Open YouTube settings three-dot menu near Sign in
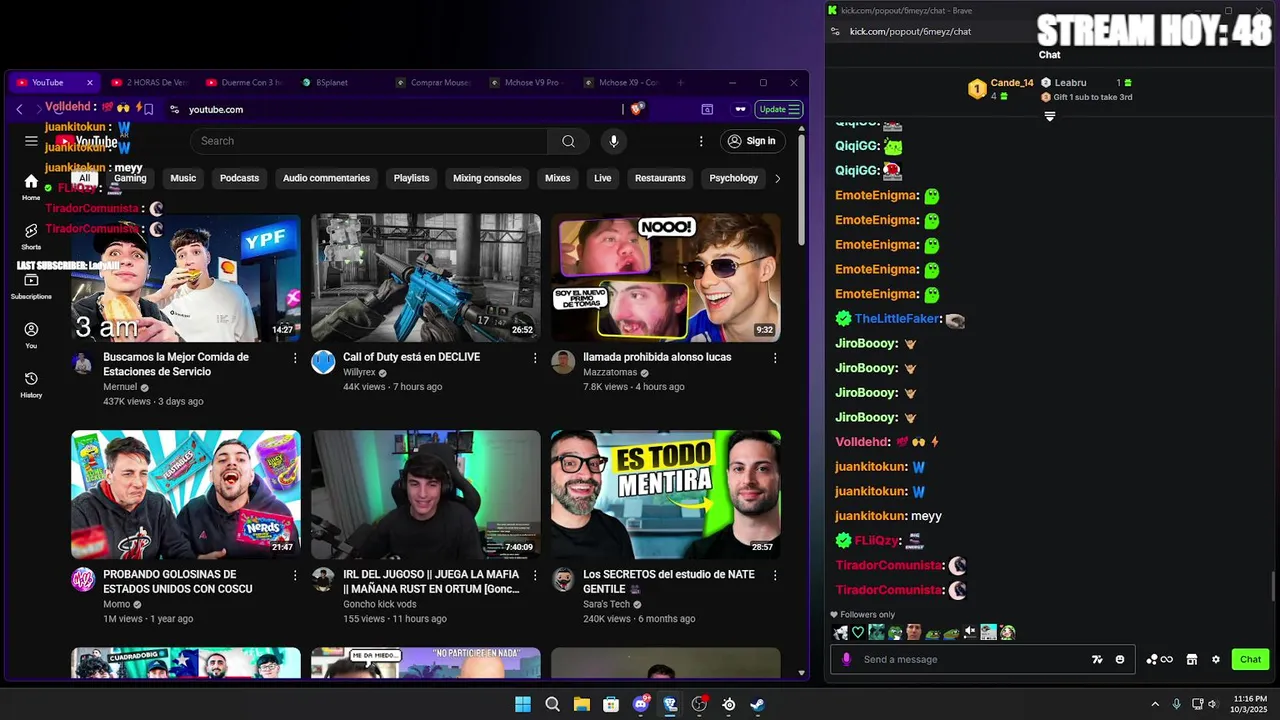Screen dimensions: 1280x720 (x=701, y=141)
